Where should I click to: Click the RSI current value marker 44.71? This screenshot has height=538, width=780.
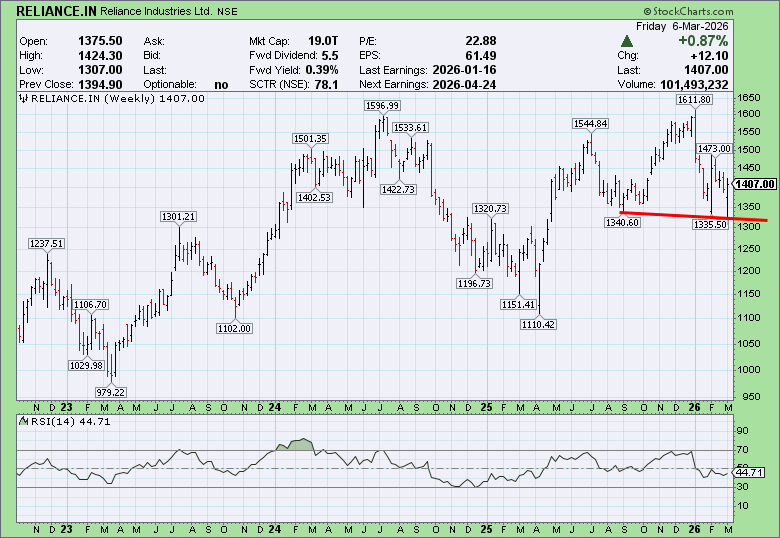coord(750,472)
